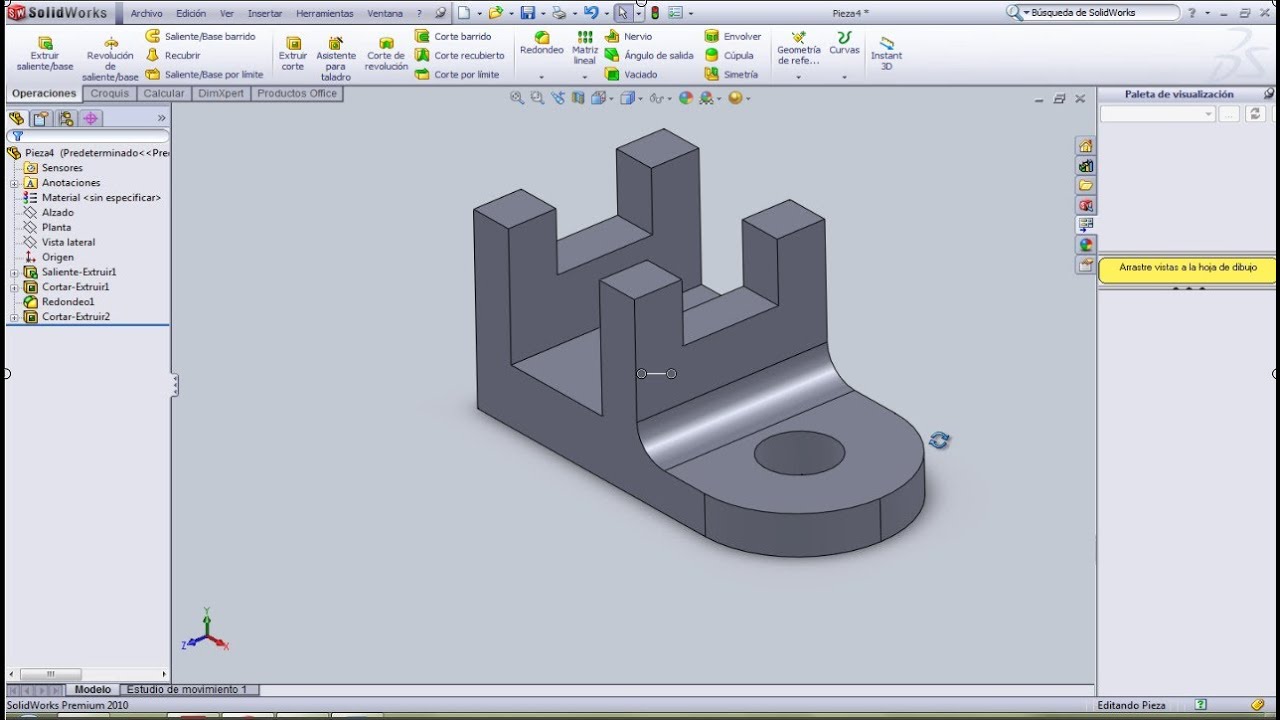
Task: Select the Cúpula dome tool
Action: coord(729,55)
